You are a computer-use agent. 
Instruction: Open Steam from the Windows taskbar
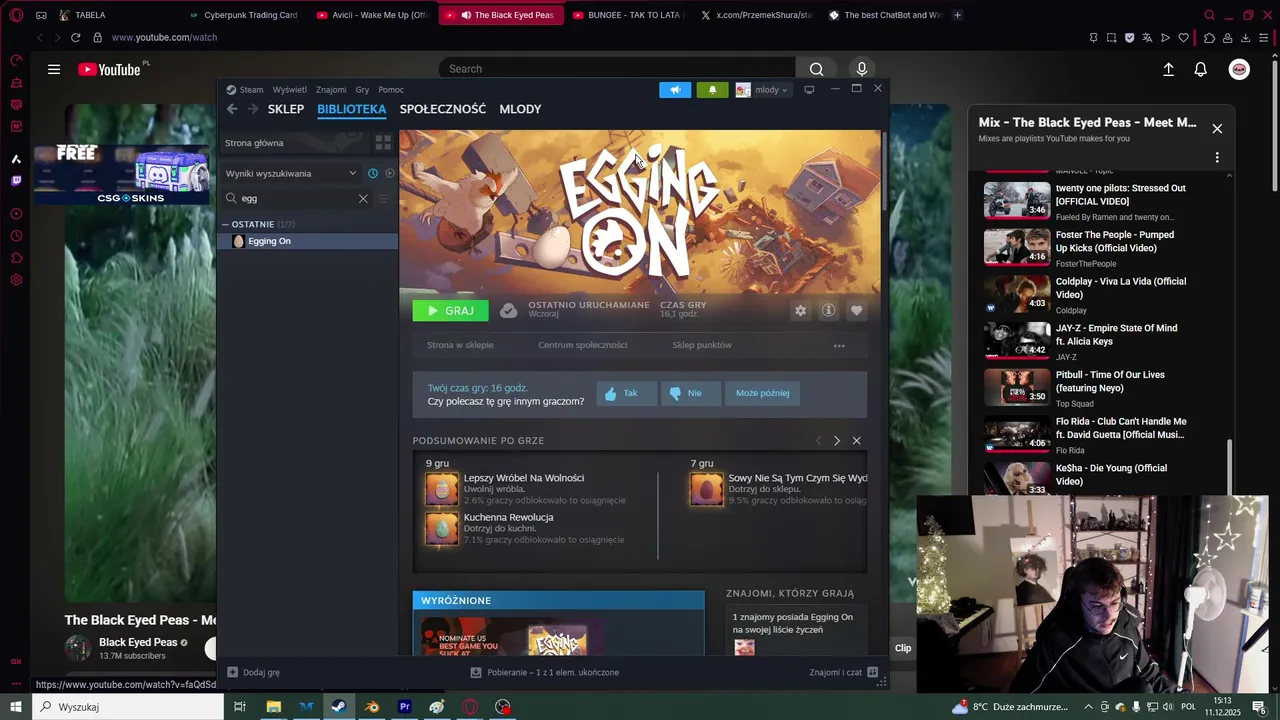[x=339, y=707]
